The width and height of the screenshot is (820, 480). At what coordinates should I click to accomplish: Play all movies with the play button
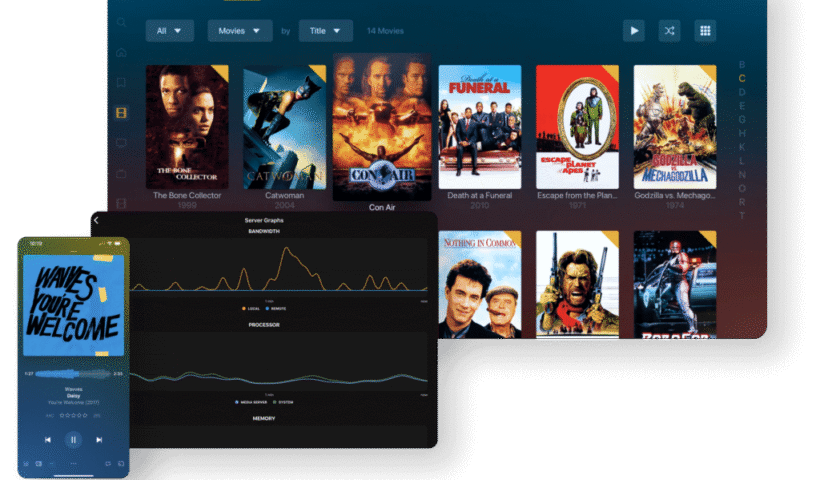[x=634, y=31]
